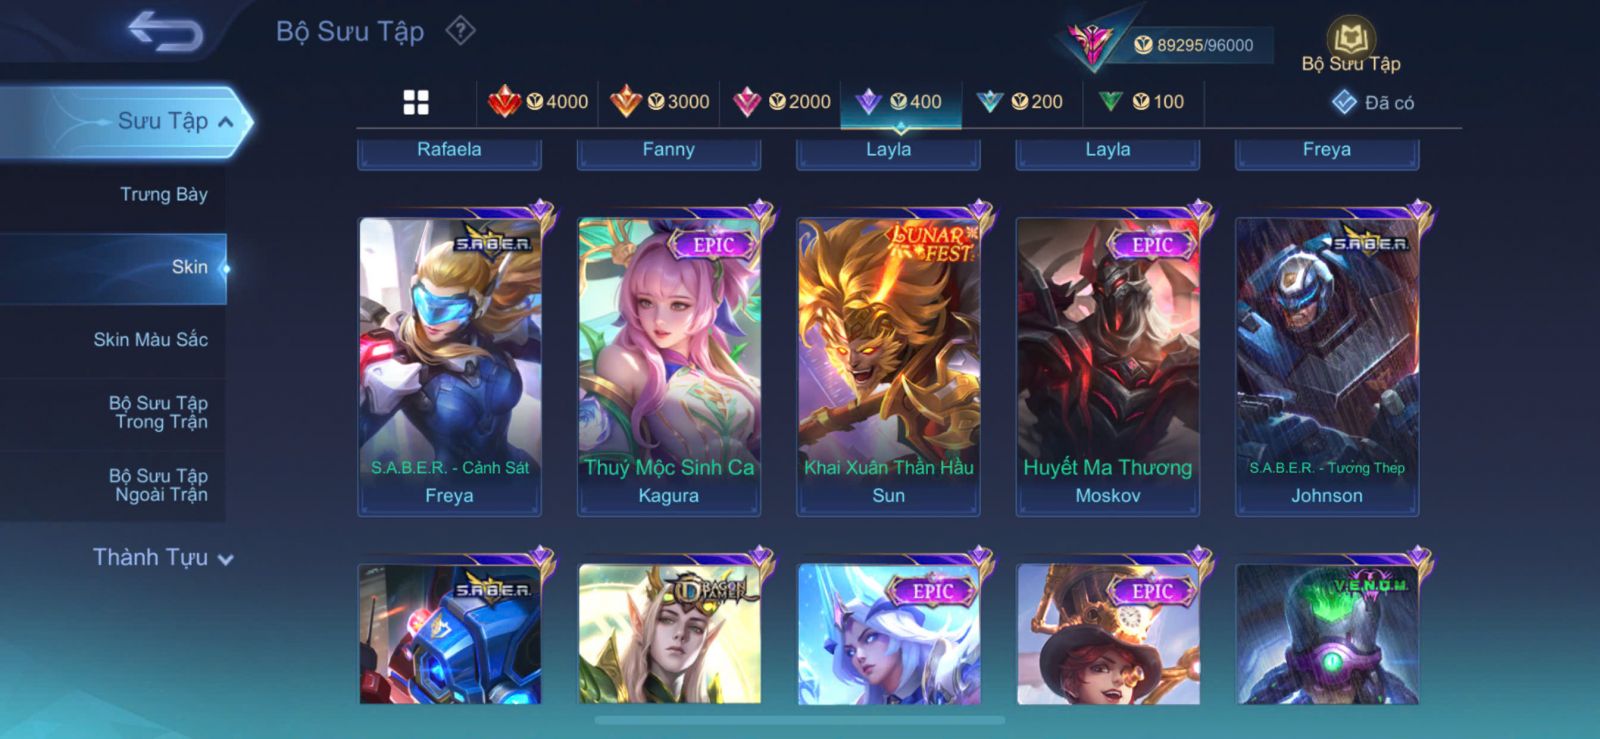
Task: Go back with the return arrow icon
Action: click(165, 31)
